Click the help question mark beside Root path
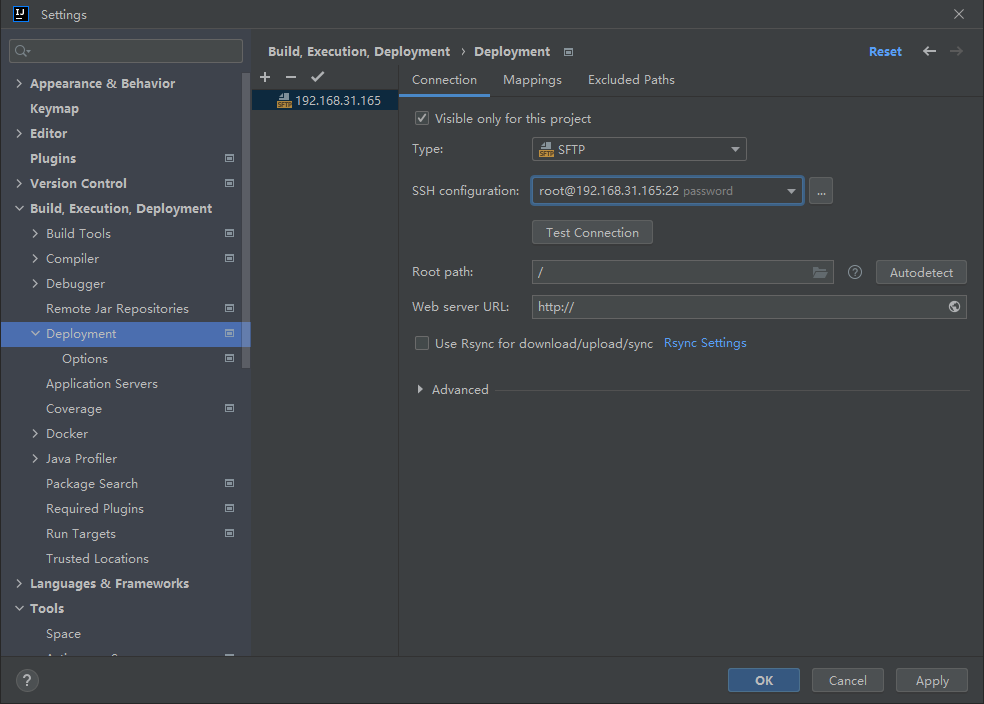This screenshot has height=704, width=984. pos(855,272)
